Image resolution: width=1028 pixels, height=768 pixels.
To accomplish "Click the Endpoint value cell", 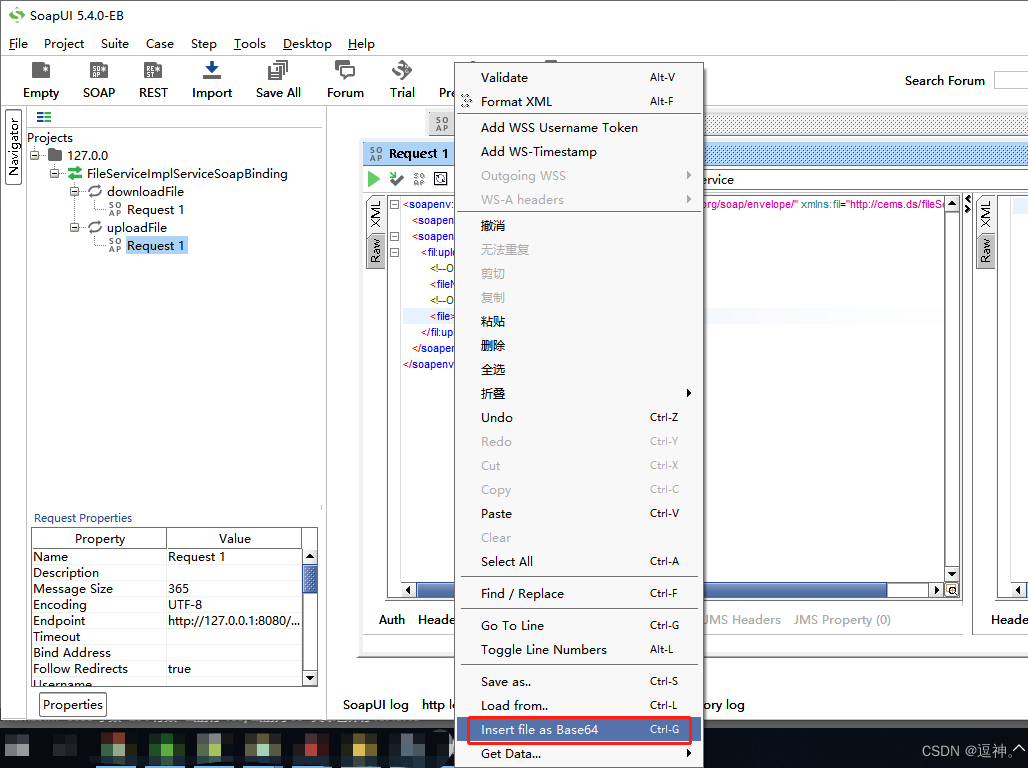I will 234,620.
